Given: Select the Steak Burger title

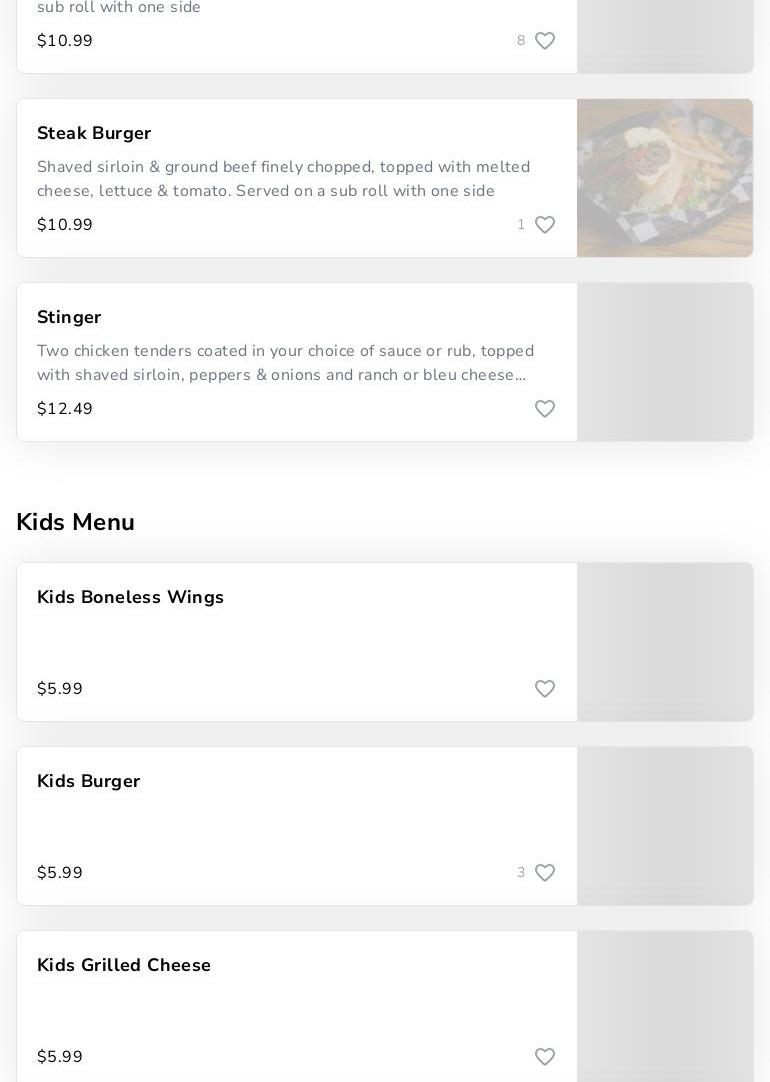Looking at the screenshot, I should pyautogui.click(x=94, y=133).
